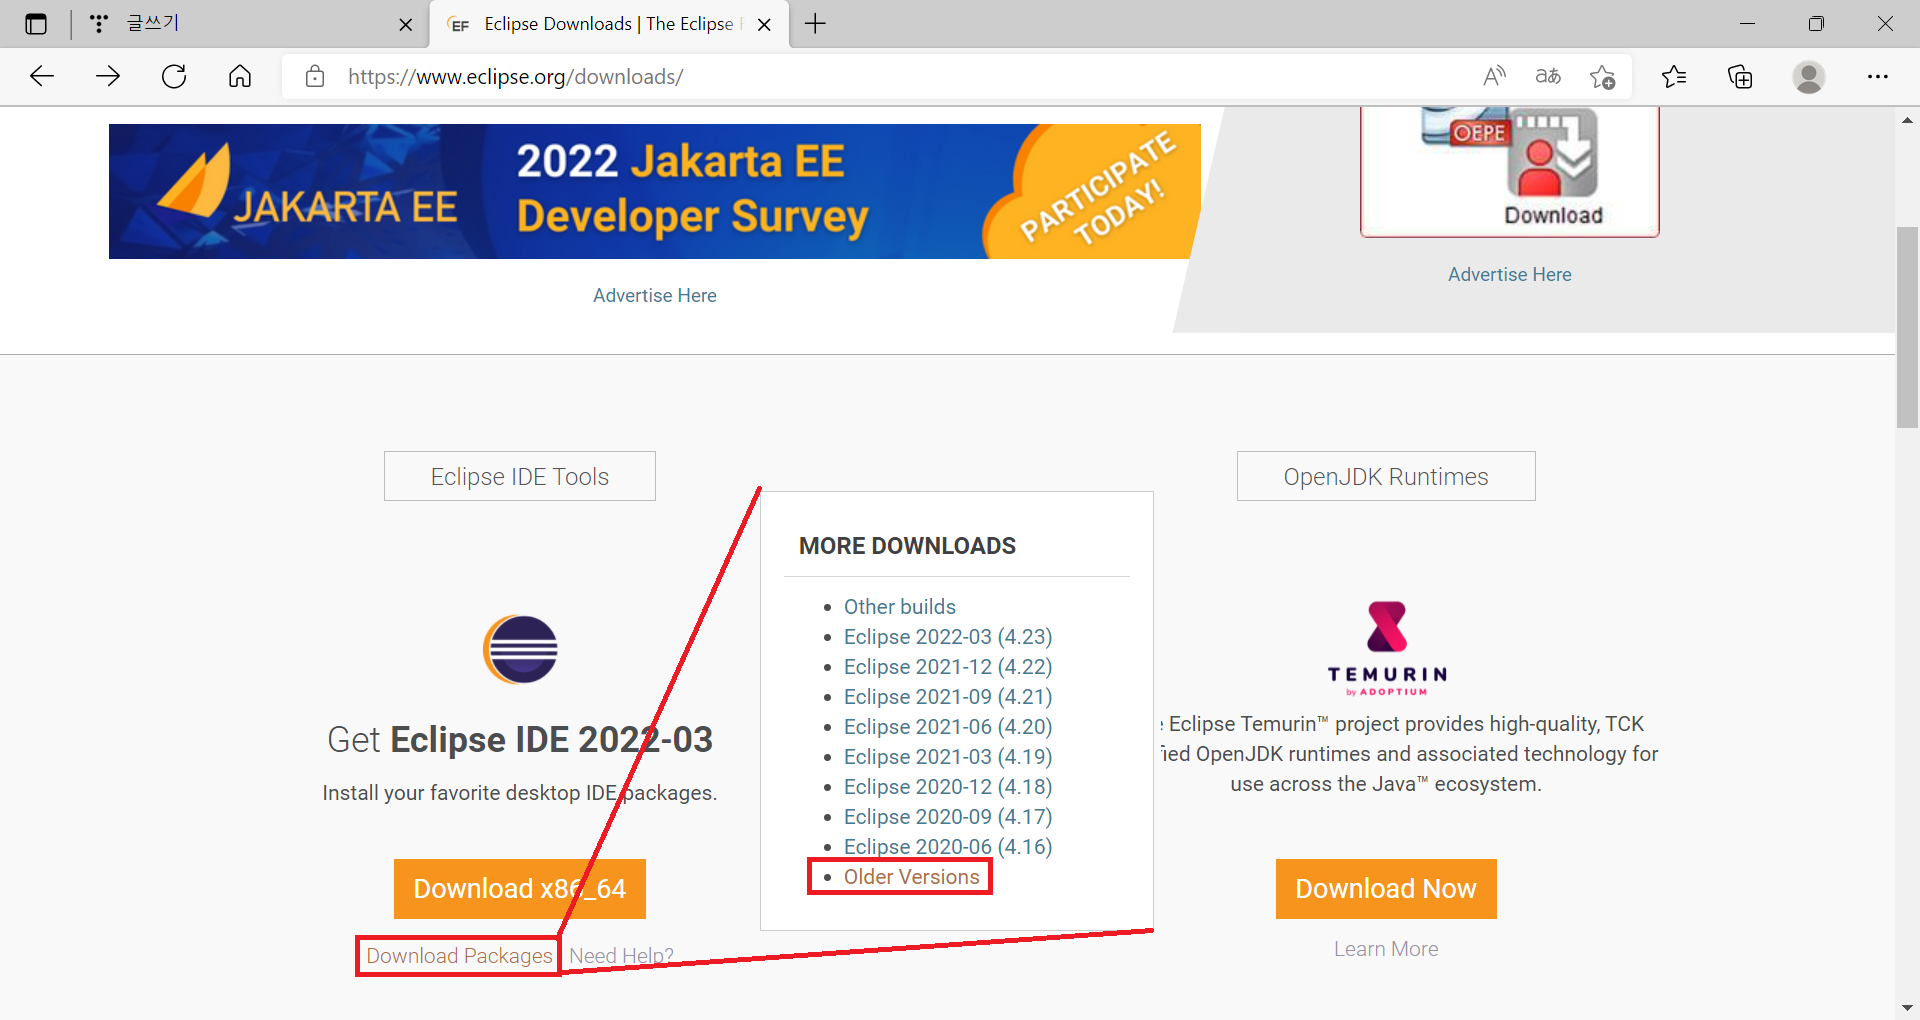Image resolution: width=1920 pixels, height=1020 pixels.
Task: Open Read aloud from address bar
Action: [x=1494, y=77]
